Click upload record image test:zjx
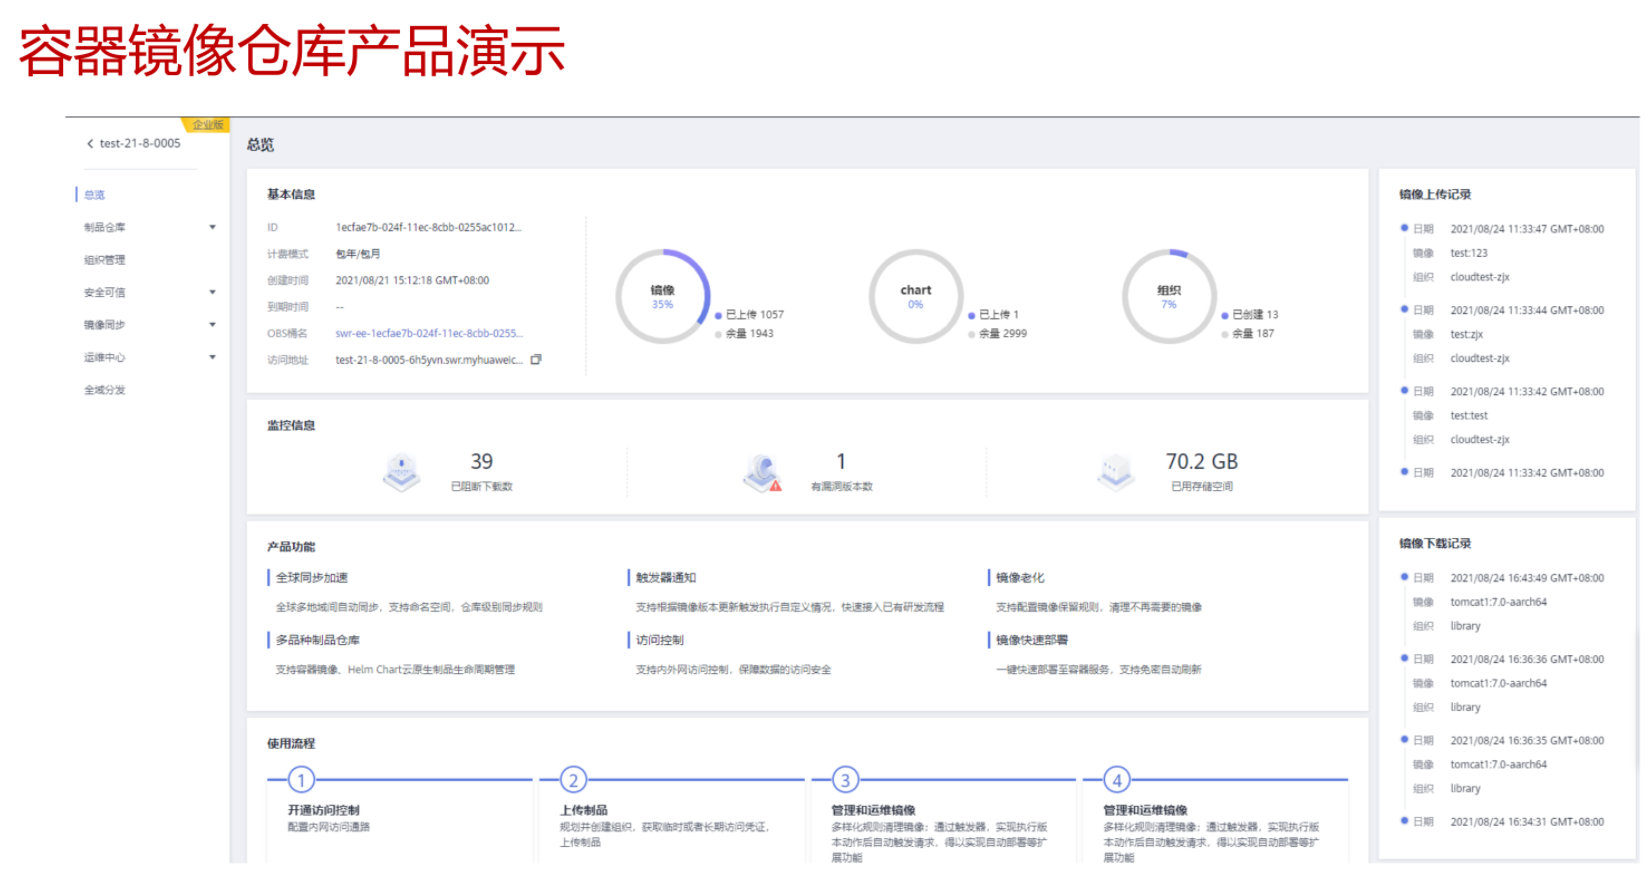The height and width of the screenshot is (881, 1649). click(x=1467, y=335)
